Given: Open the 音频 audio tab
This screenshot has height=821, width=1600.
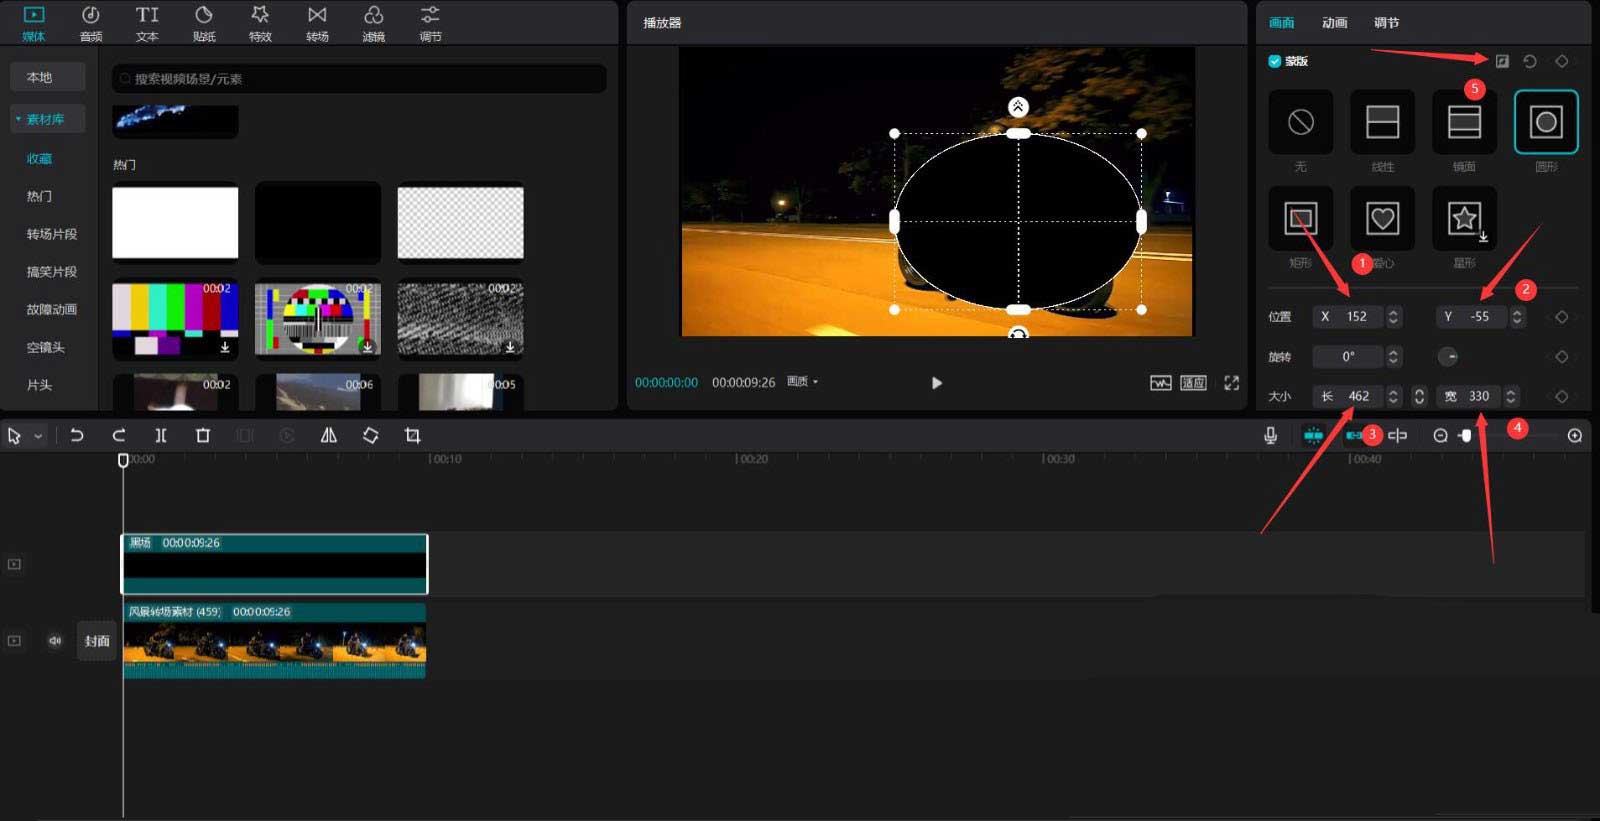Looking at the screenshot, I should pos(91,23).
